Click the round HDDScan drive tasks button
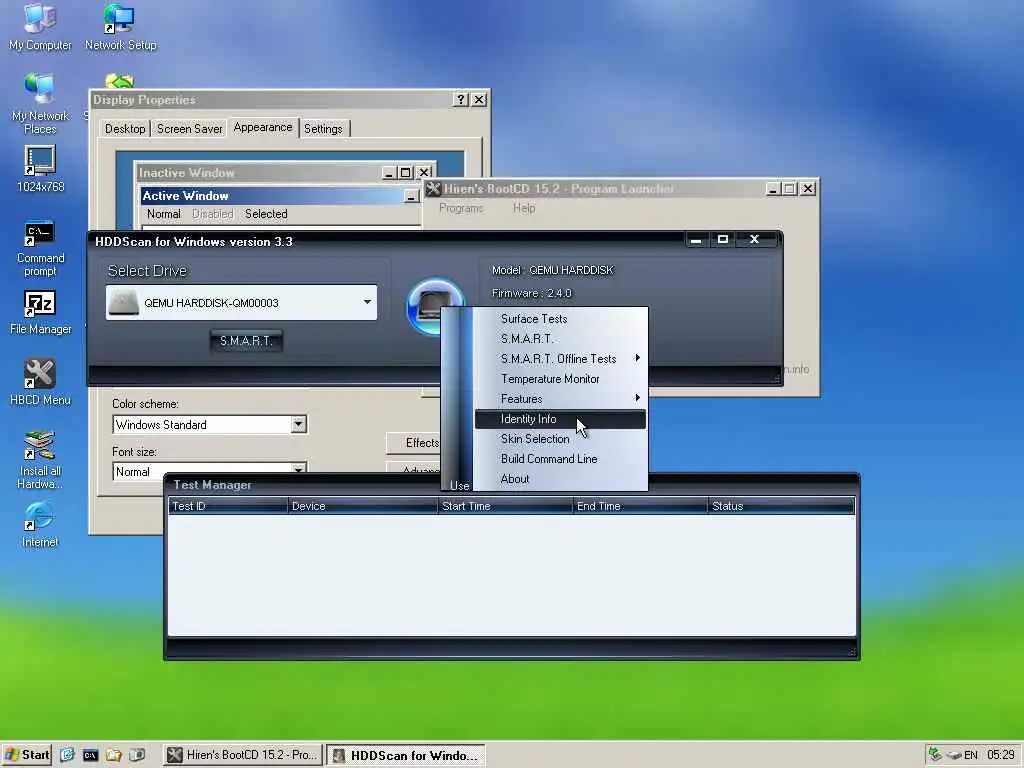 pos(434,306)
